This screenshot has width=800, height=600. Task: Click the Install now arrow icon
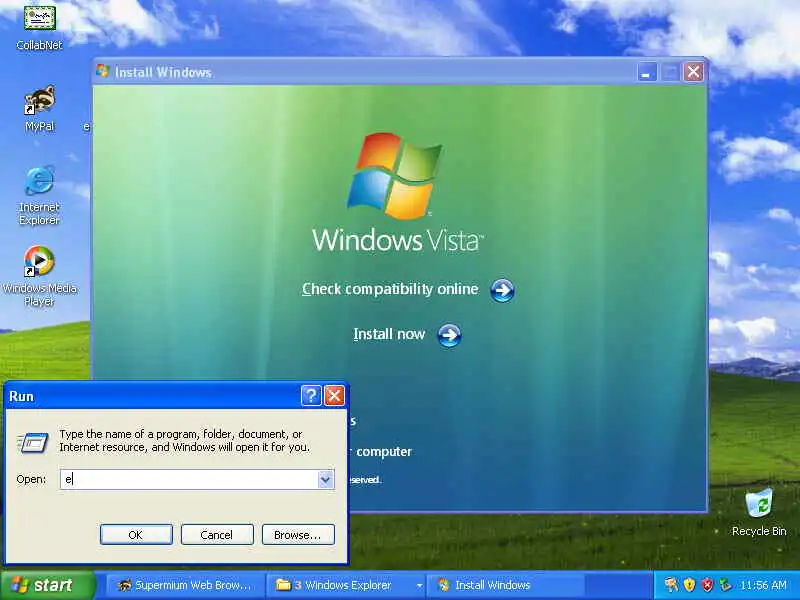pyautogui.click(x=449, y=335)
